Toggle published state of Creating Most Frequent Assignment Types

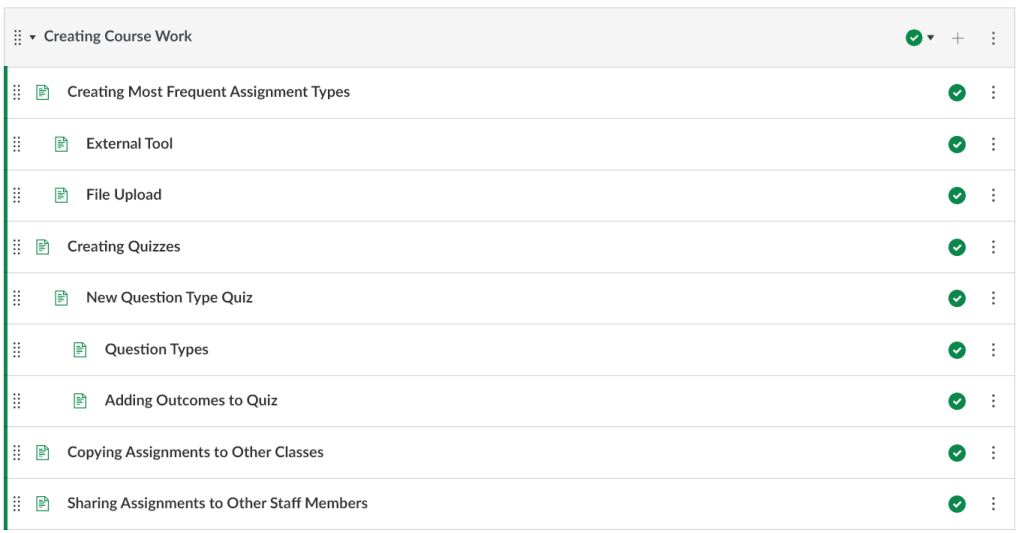pos(957,93)
